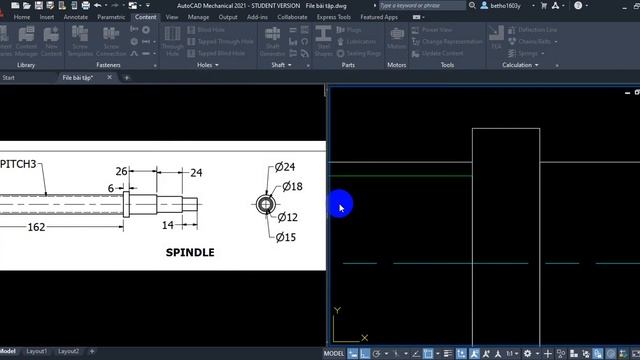Click Change Representation
The image size is (640, 360).
click(x=447, y=42)
